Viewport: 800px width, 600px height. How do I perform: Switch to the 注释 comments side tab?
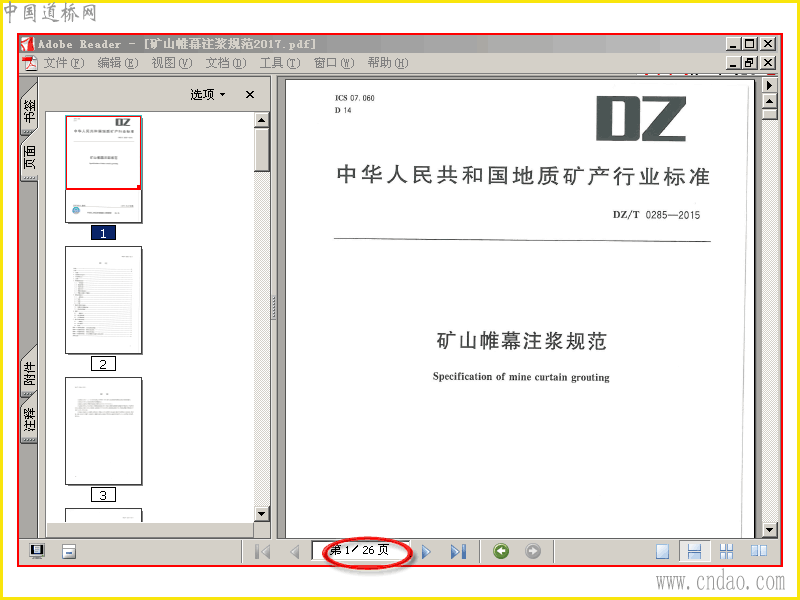click(x=30, y=418)
